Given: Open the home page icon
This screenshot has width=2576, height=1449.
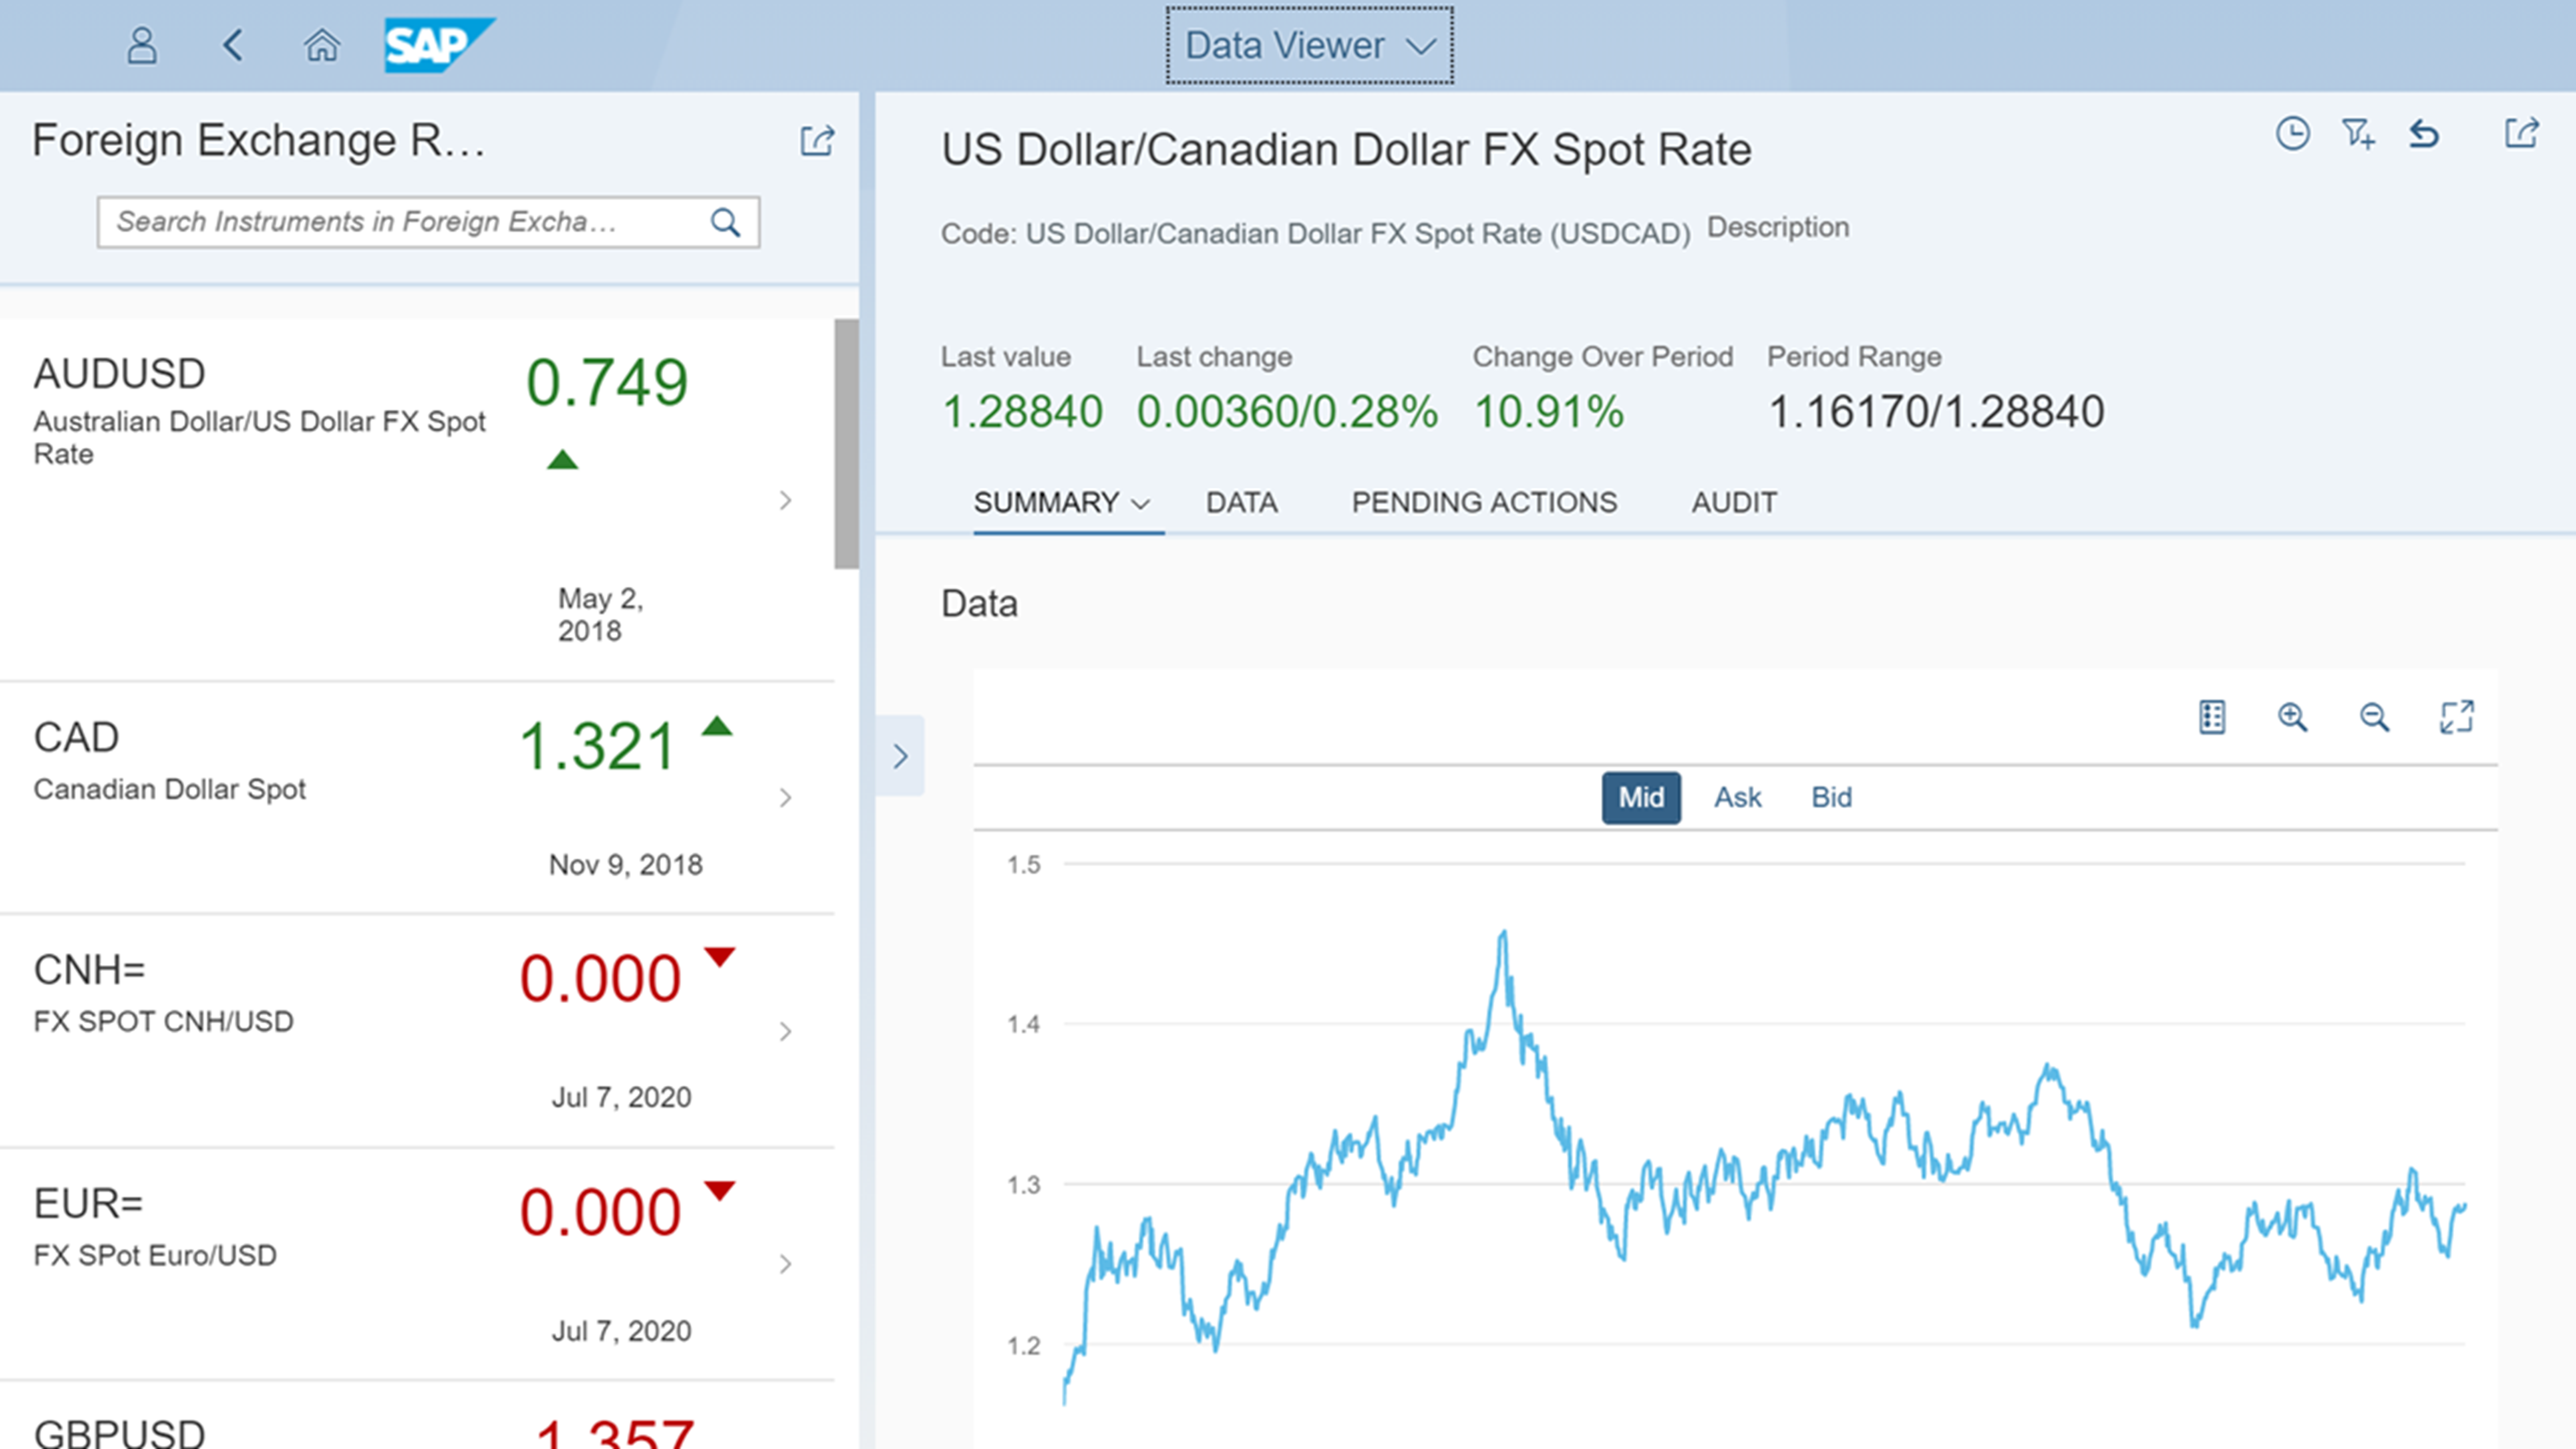Looking at the screenshot, I should (x=321, y=45).
